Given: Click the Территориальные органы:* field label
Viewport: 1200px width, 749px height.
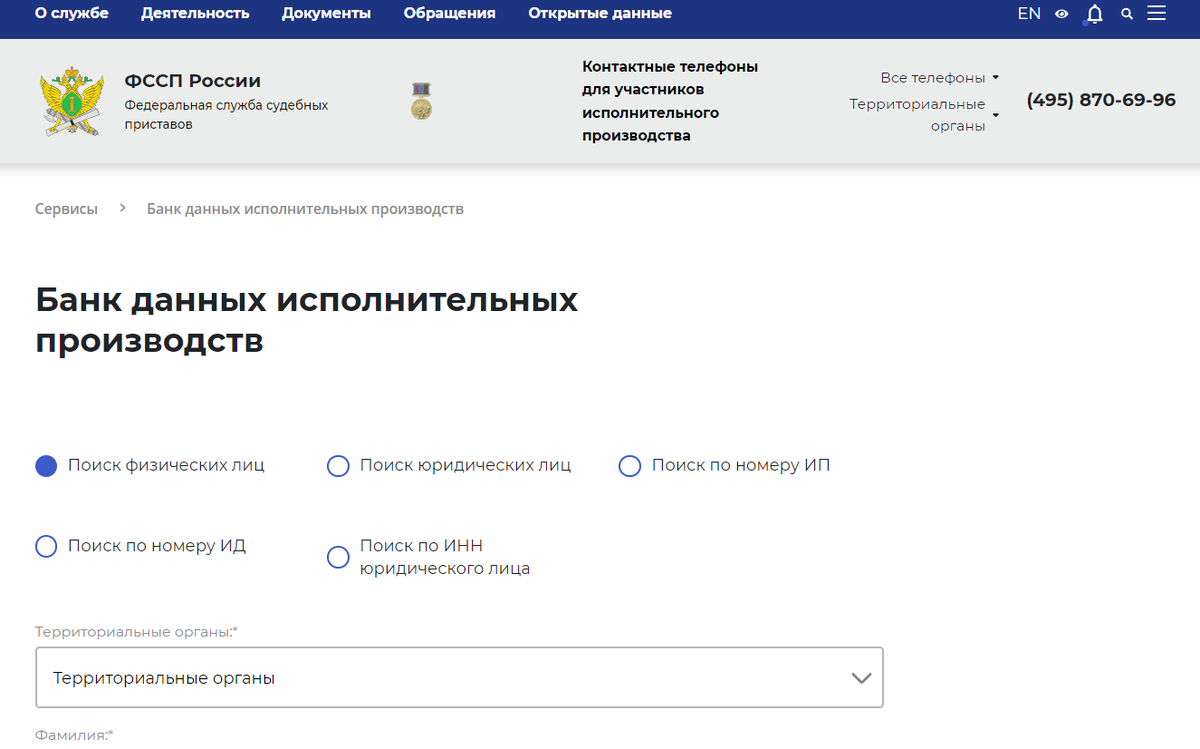Looking at the screenshot, I should click(137, 632).
